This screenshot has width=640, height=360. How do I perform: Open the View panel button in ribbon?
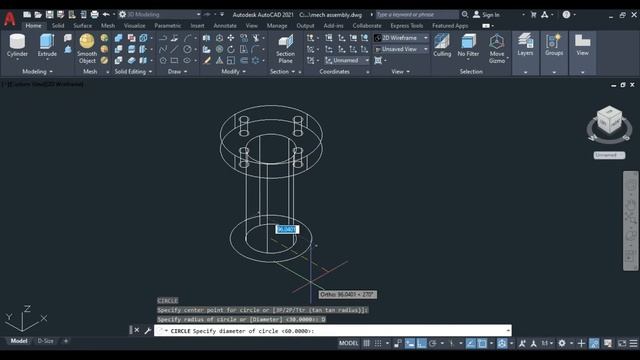coord(582,45)
